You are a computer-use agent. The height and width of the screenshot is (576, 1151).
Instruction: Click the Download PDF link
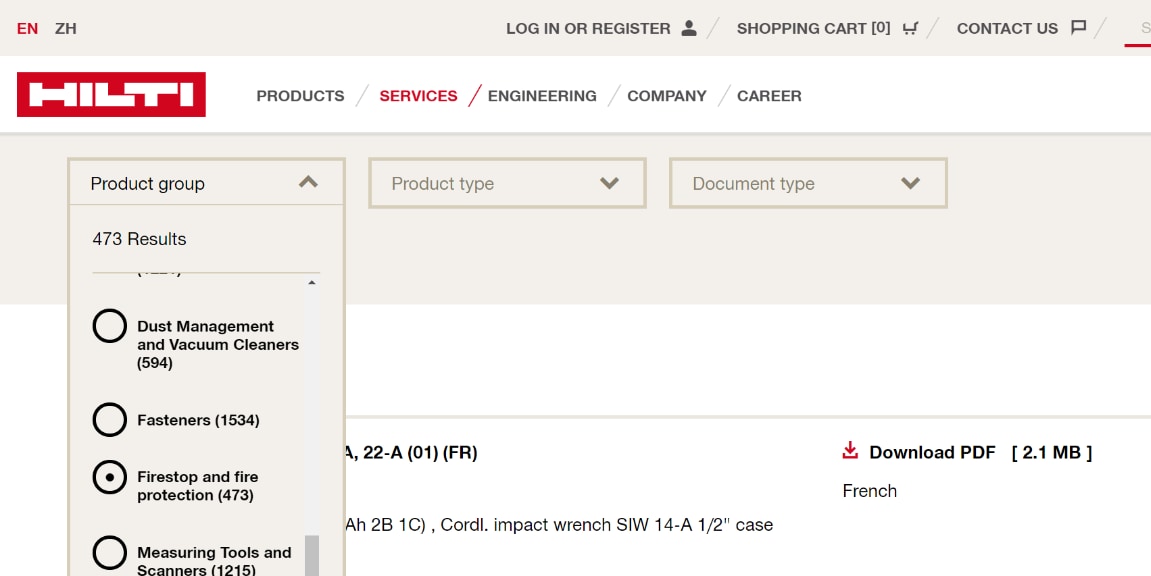(x=932, y=453)
